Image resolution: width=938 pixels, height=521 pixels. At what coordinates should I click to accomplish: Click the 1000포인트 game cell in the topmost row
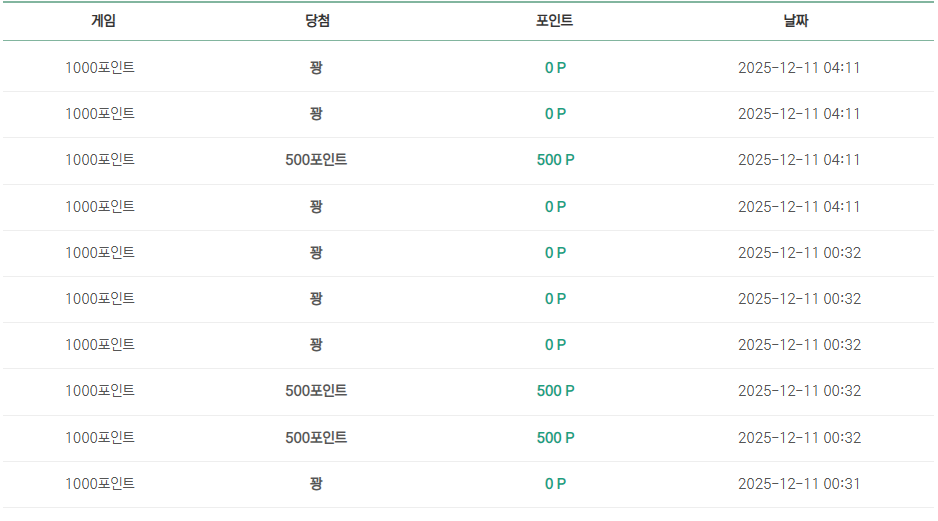point(100,68)
